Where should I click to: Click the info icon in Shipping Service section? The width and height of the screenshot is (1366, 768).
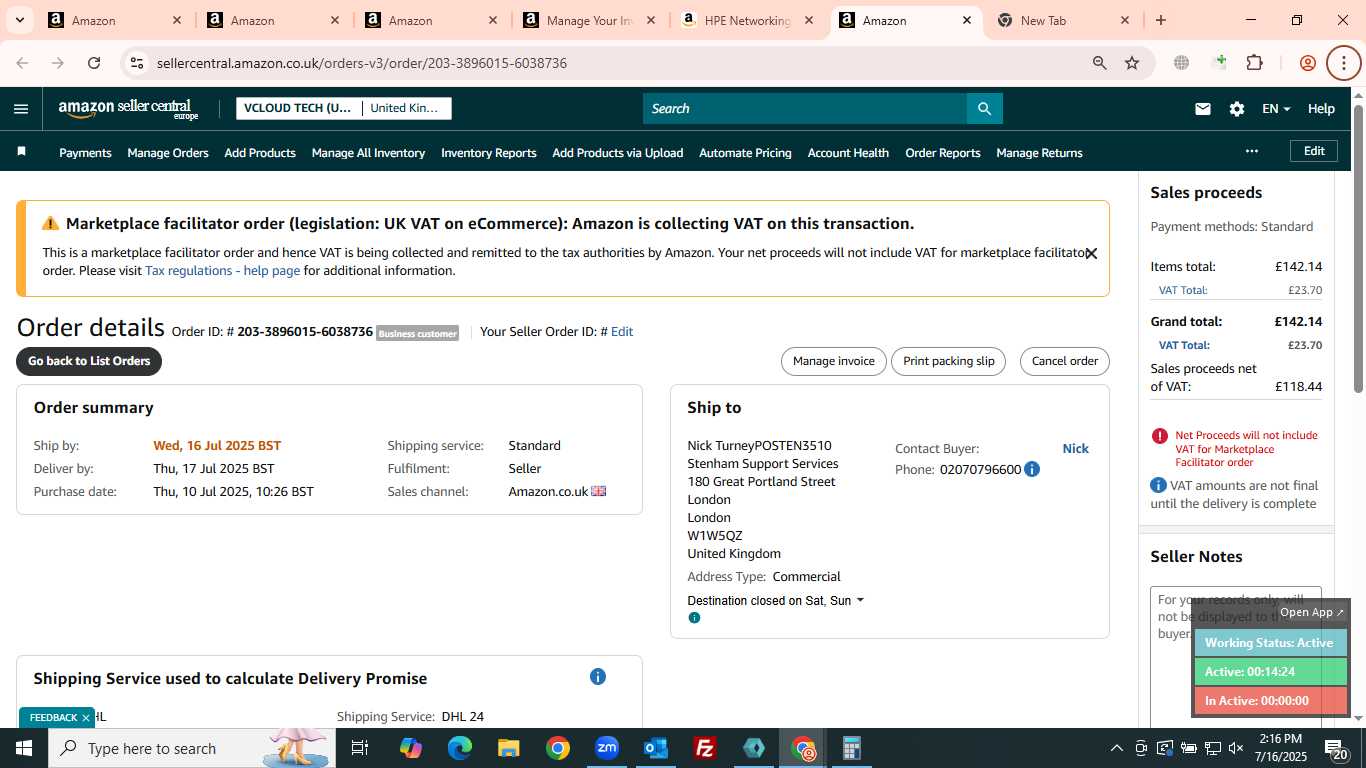(598, 677)
